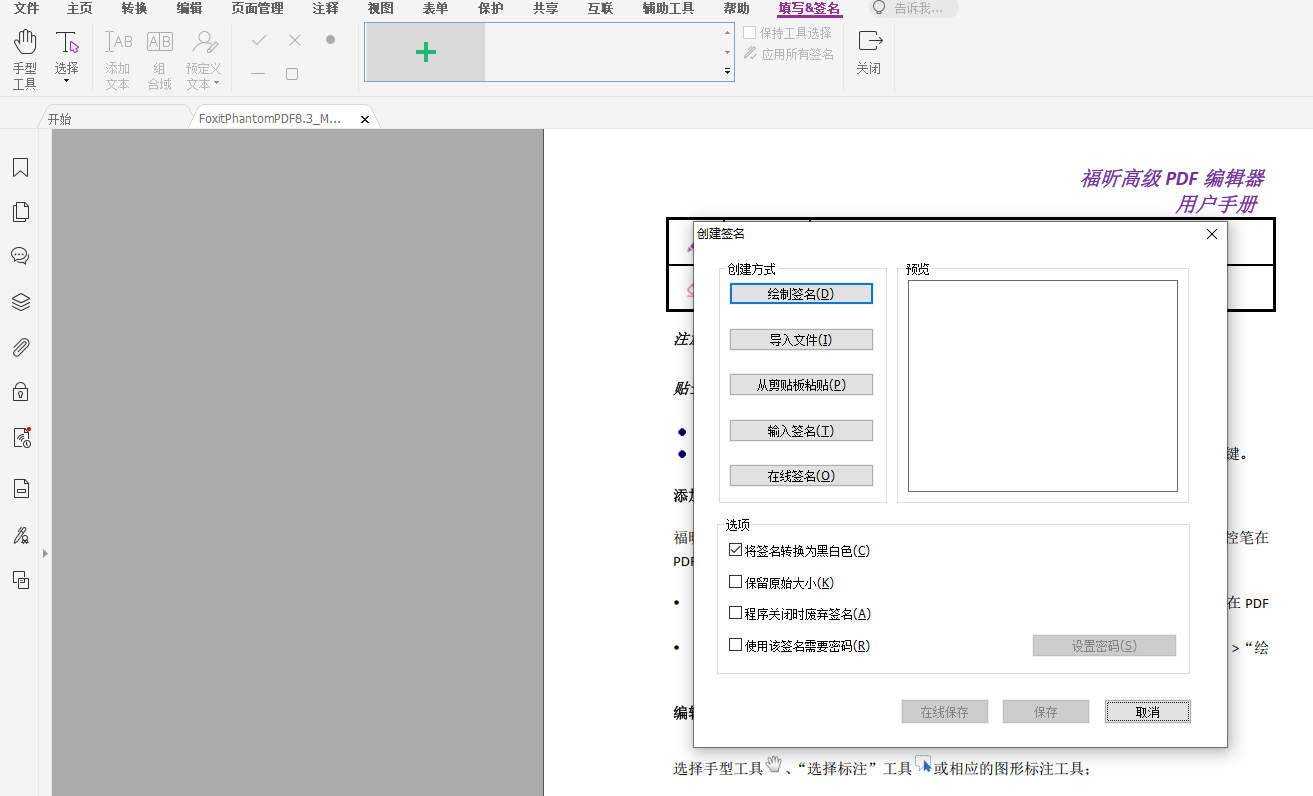Screen dimensions: 1313x796
Task: Click the 关闭 icon to exit Fill & Sign
Action: point(868,52)
